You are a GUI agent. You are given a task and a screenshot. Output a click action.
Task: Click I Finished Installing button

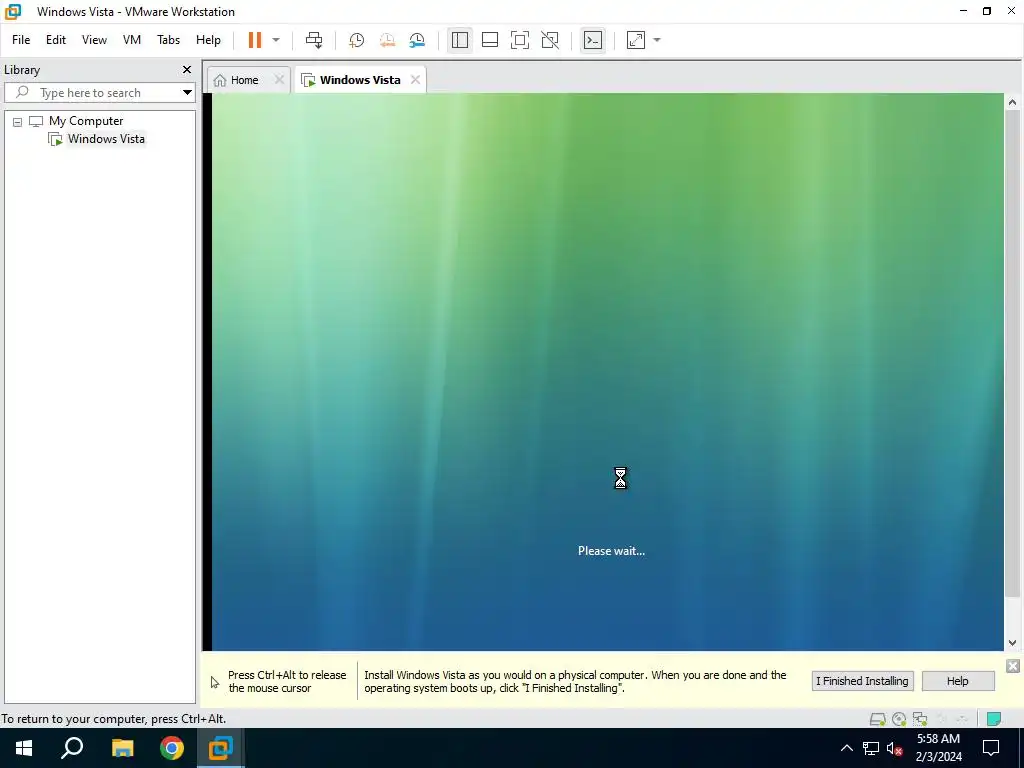[862, 681]
